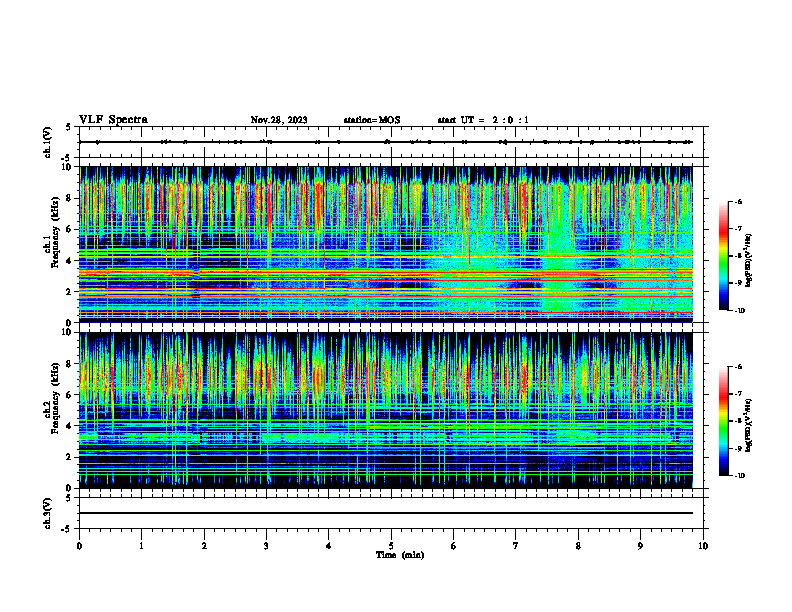Click the "-8" label on ch.1 colorbar
This screenshot has height=612, width=792.
pyautogui.click(x=738, y=256)
